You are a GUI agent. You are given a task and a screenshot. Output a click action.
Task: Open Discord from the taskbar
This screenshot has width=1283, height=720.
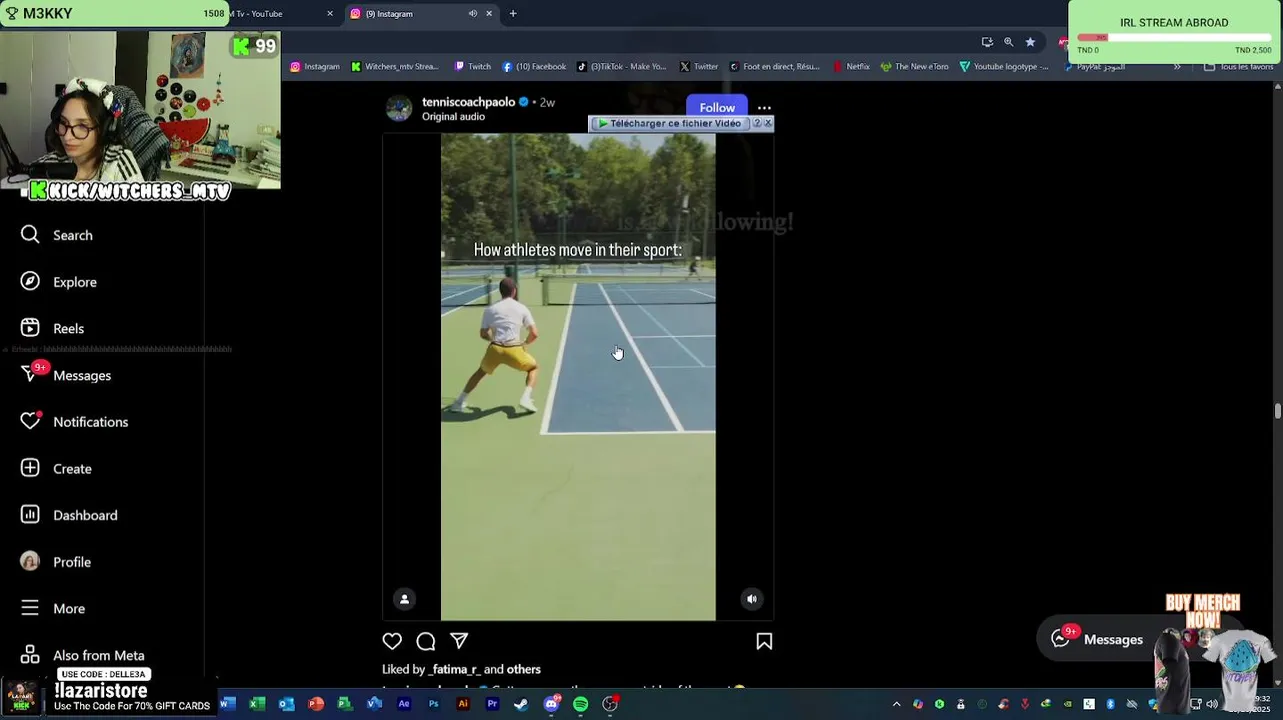pos(551,704)
